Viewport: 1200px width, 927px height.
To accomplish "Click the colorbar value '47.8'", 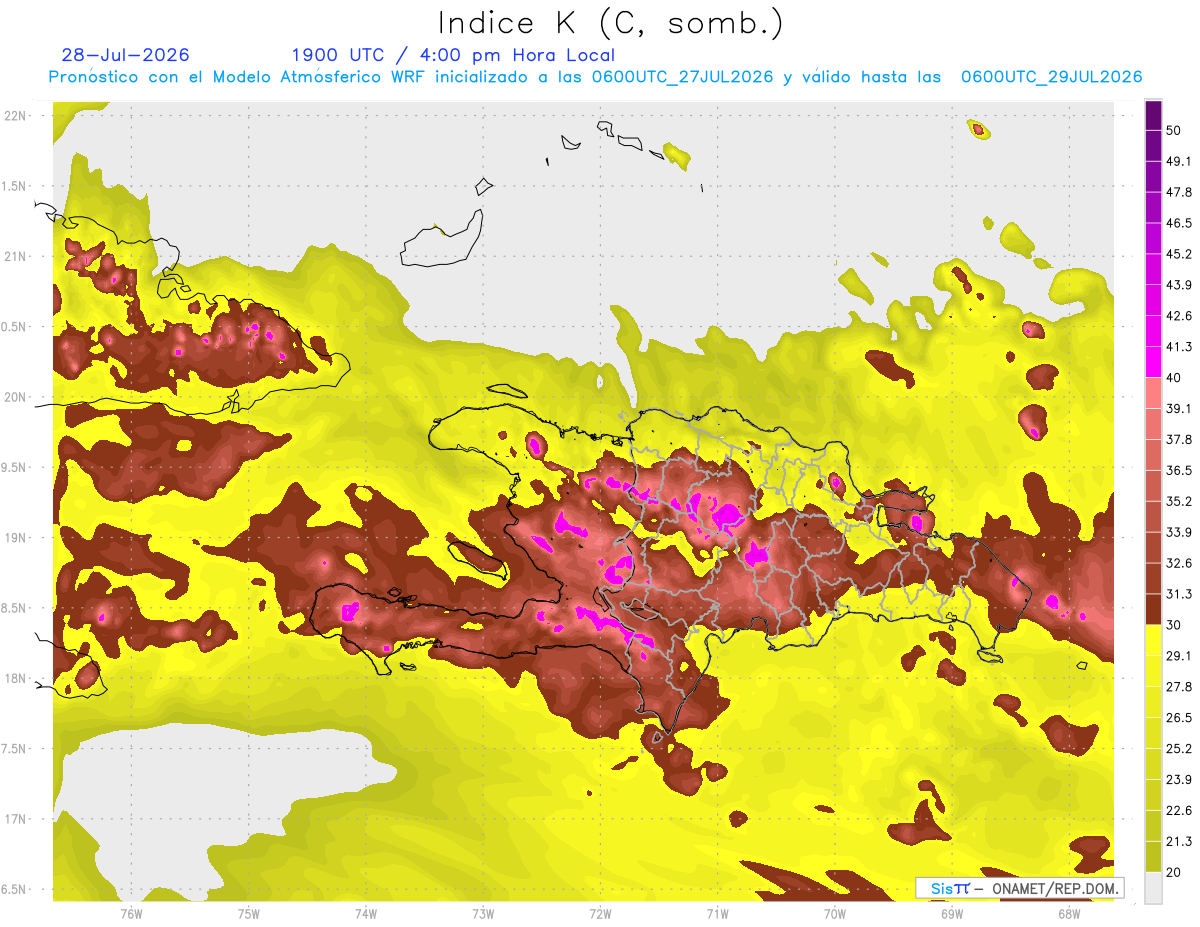I will (1179, 193).
